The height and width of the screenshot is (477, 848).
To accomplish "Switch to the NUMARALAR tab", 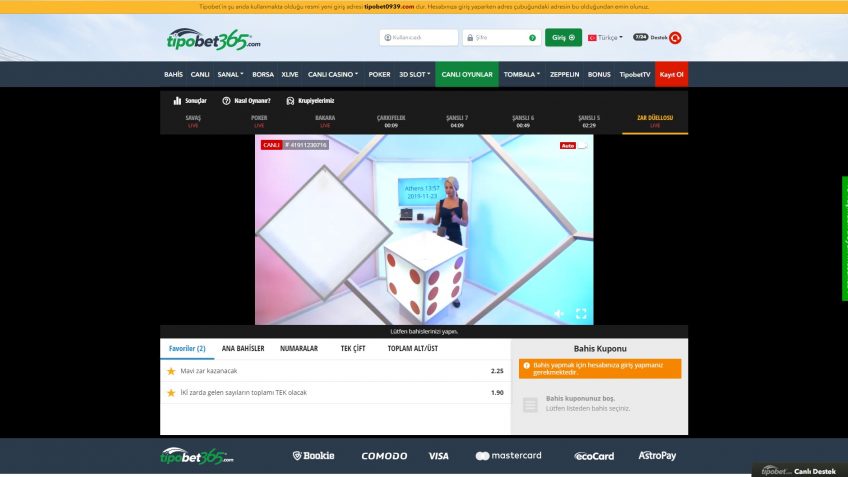I will (299, 349).
